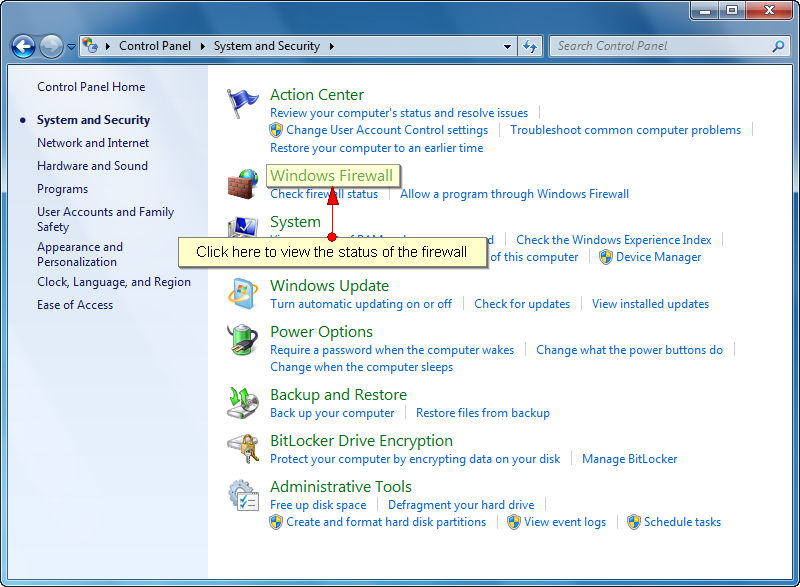Screen dimensions: 800x587
Task: Open Network and Internet category
Action: pos(93,143)
